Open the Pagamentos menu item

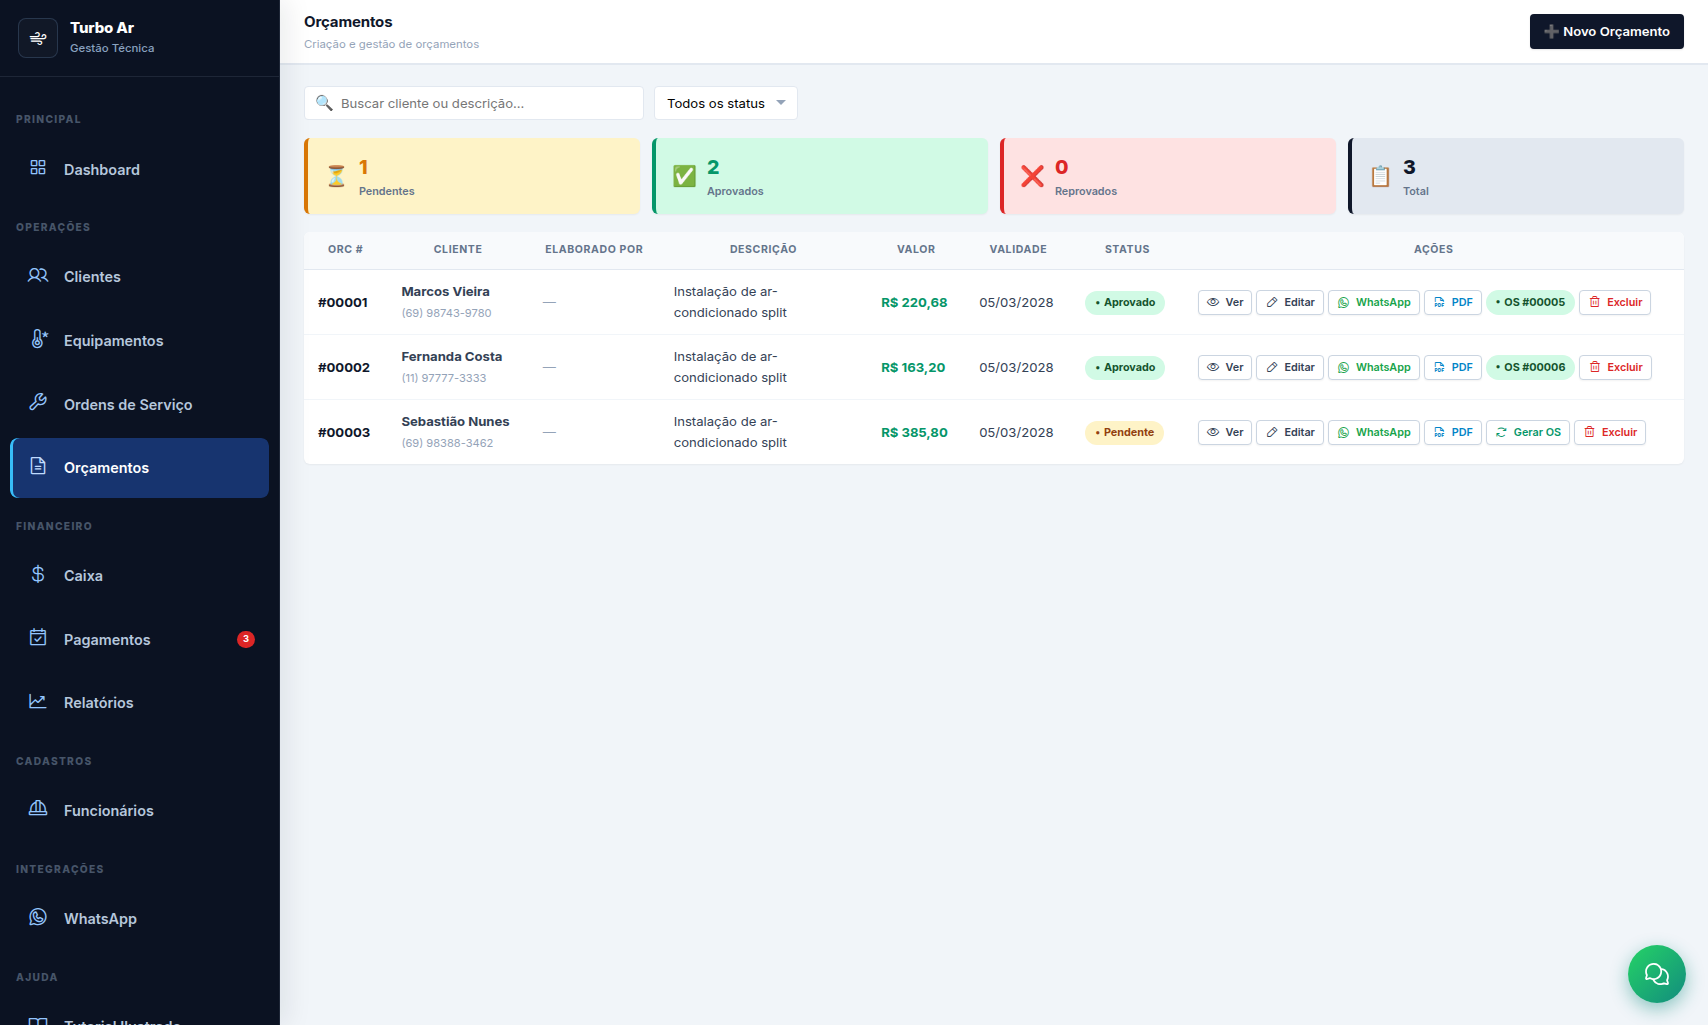[x=140, y=639]
